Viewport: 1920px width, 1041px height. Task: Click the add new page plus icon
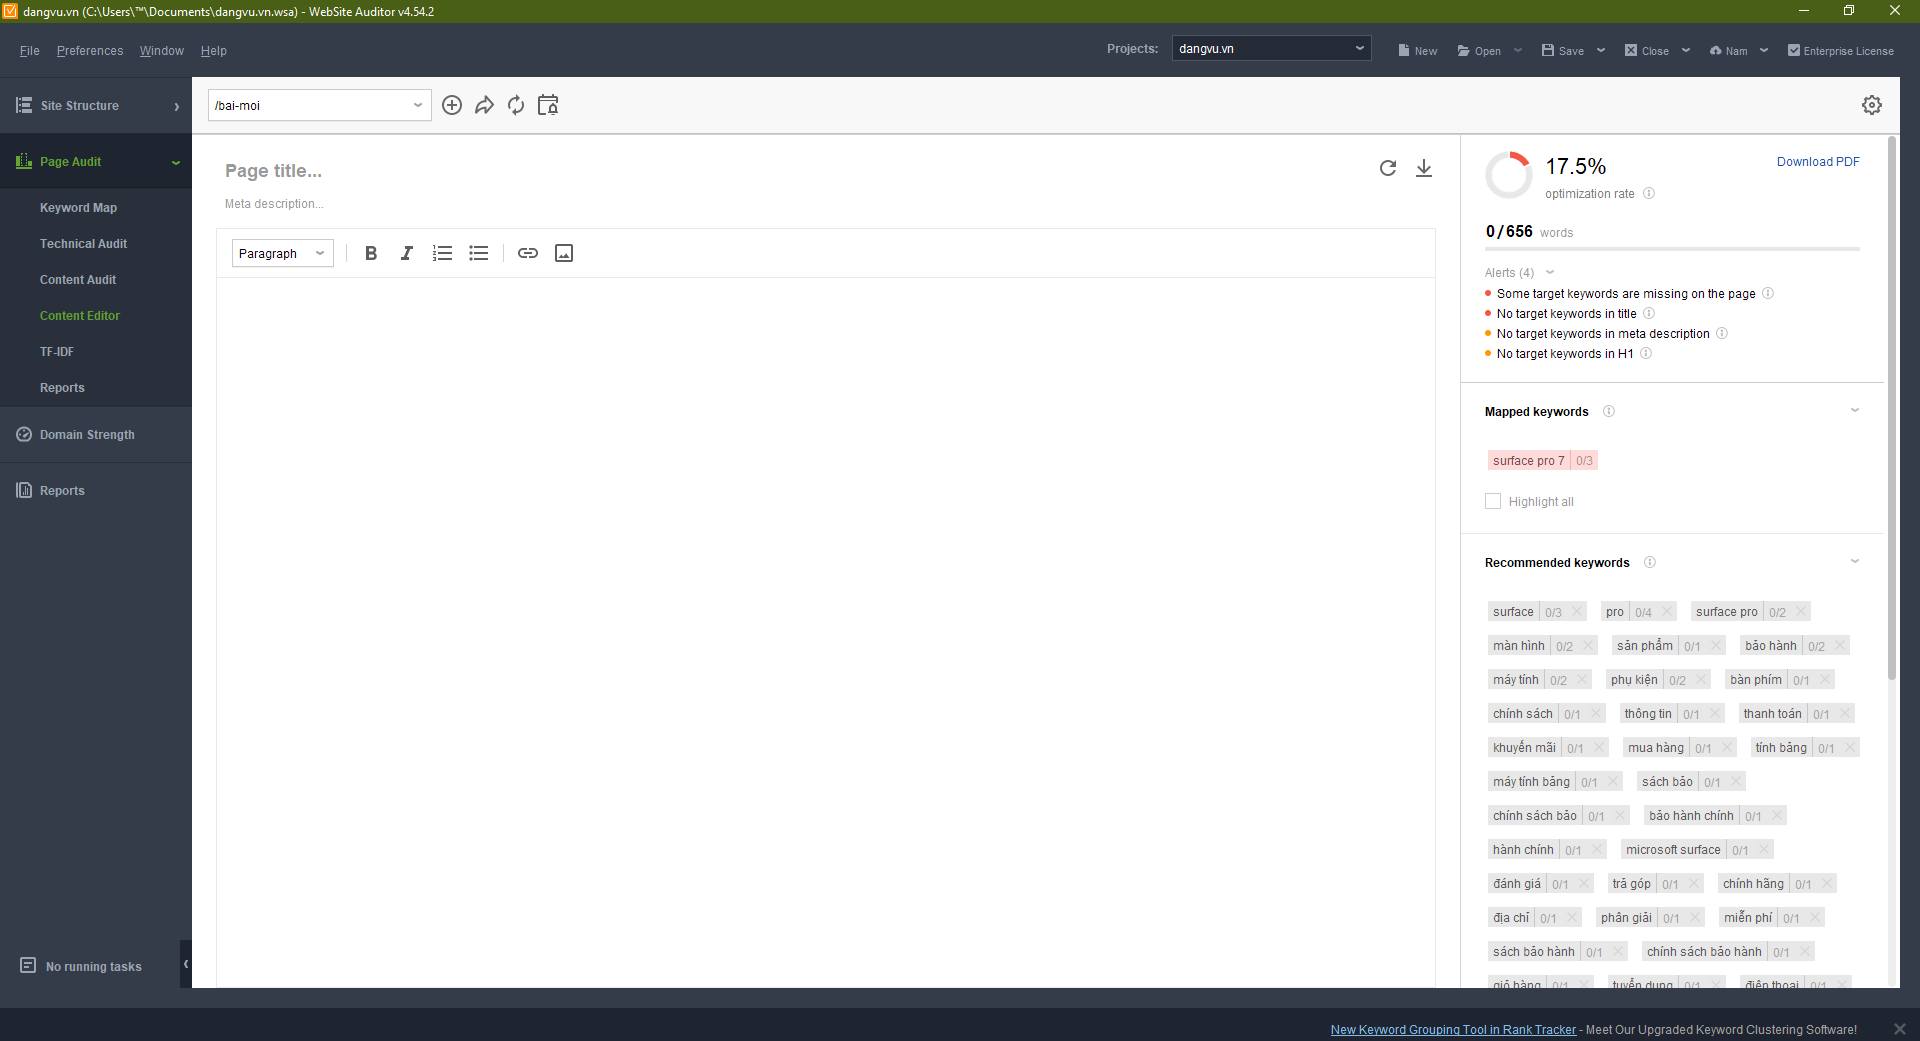click(452, 105)
